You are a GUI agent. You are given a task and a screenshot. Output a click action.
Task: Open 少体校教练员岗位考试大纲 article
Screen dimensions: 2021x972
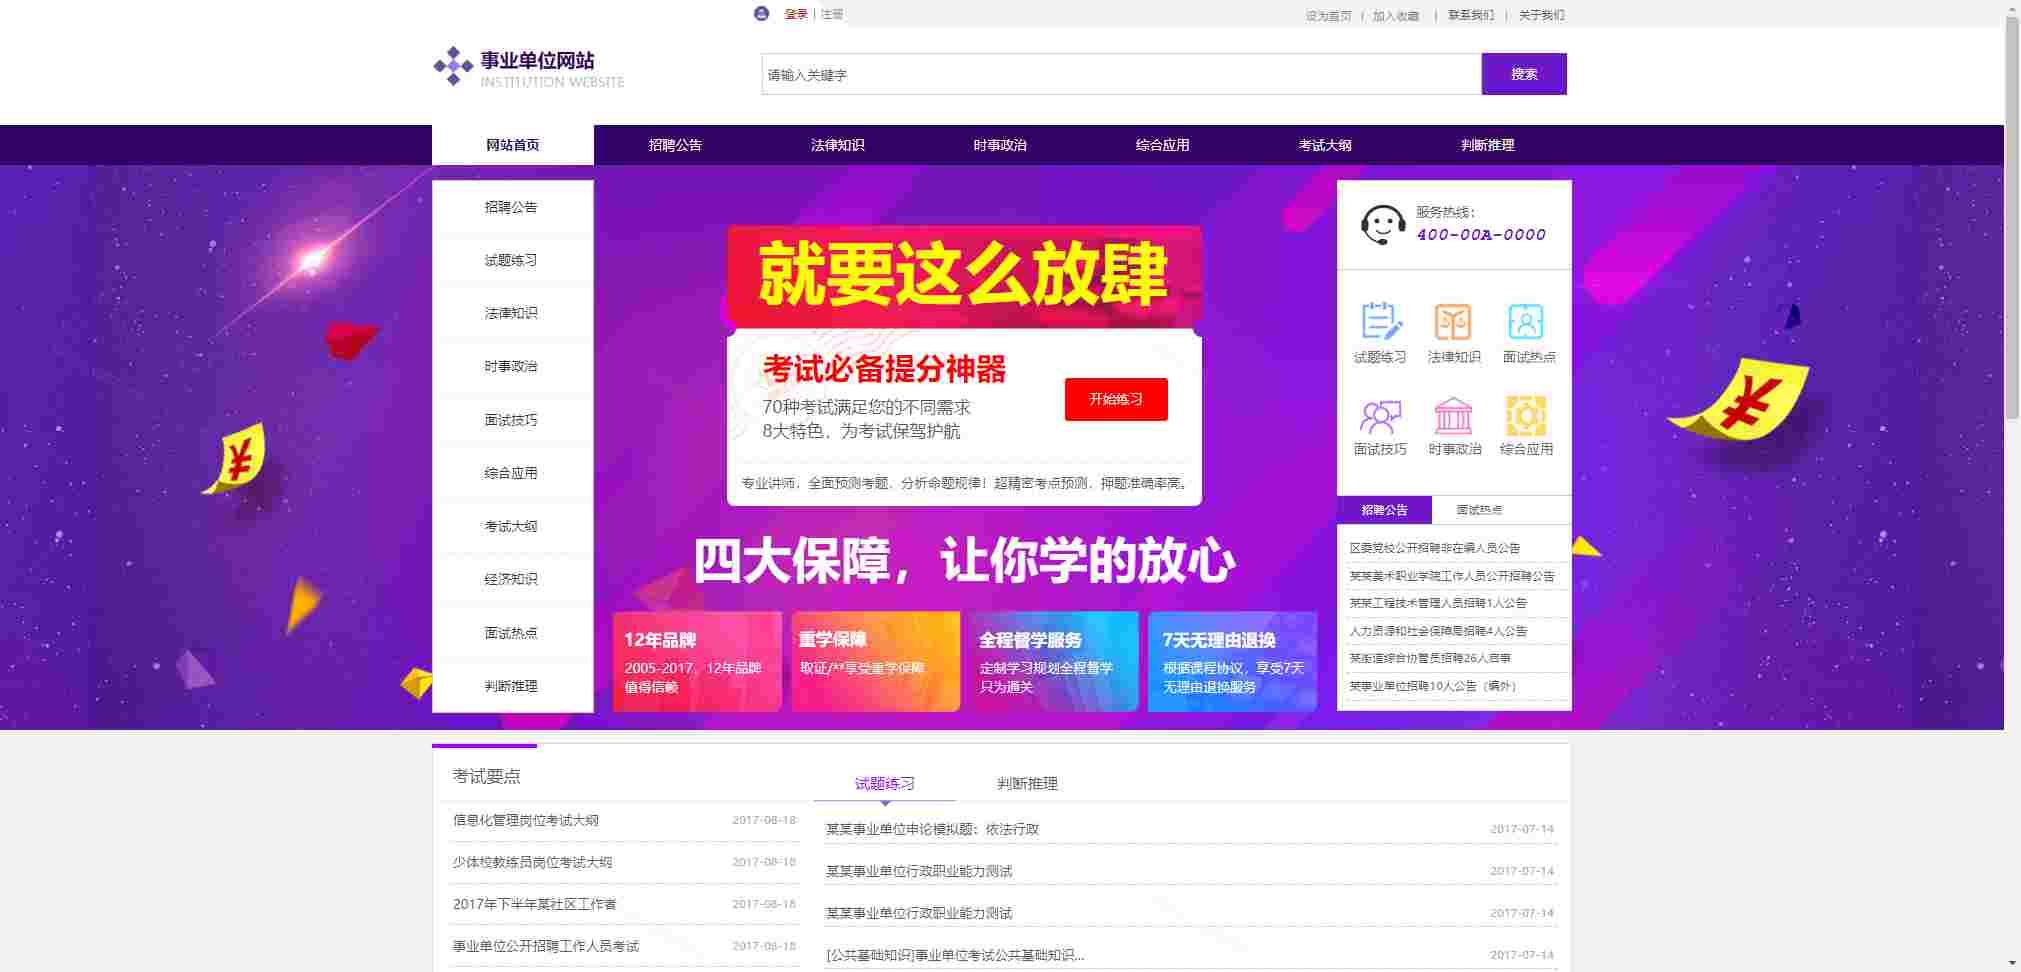(532, 862)
